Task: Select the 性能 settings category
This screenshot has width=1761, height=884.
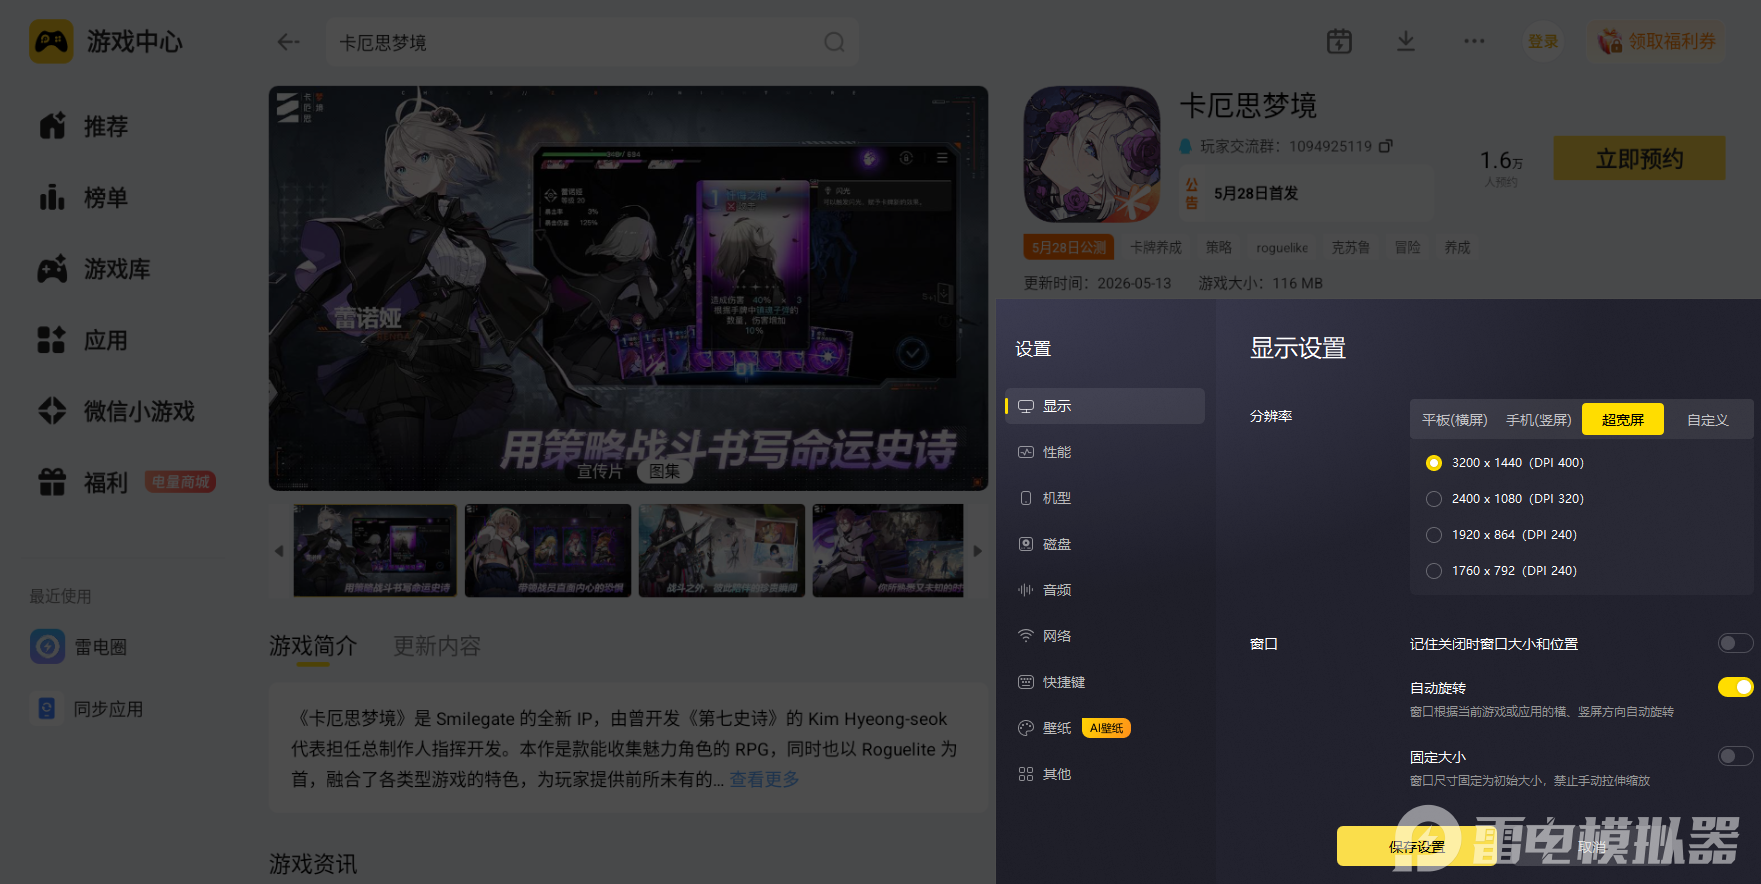Action: point(1105,452)
